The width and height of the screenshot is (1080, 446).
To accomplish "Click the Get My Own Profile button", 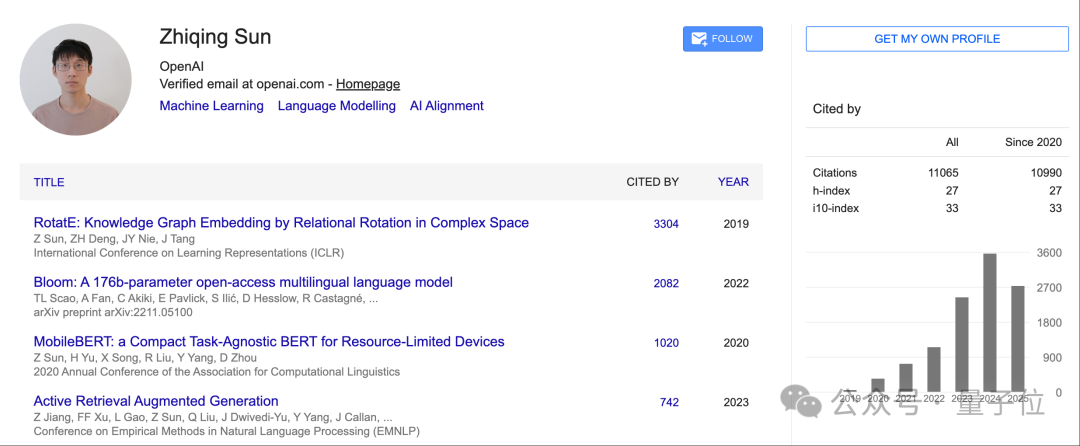I will click(x=937, y=39).
